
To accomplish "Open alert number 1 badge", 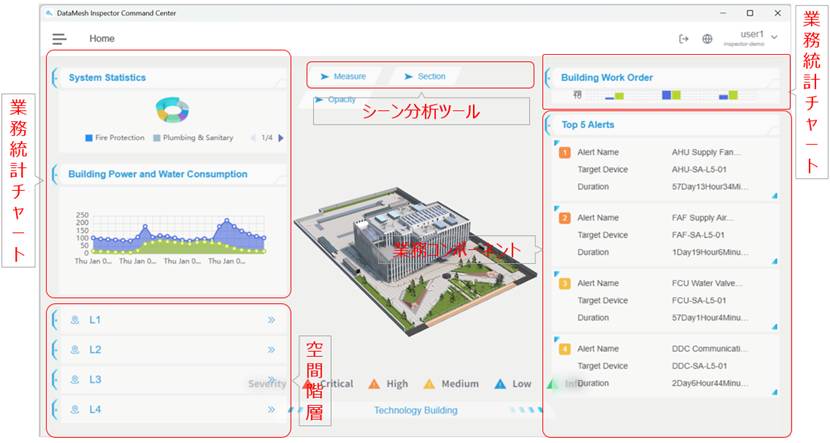I will (x=564, y=153).
